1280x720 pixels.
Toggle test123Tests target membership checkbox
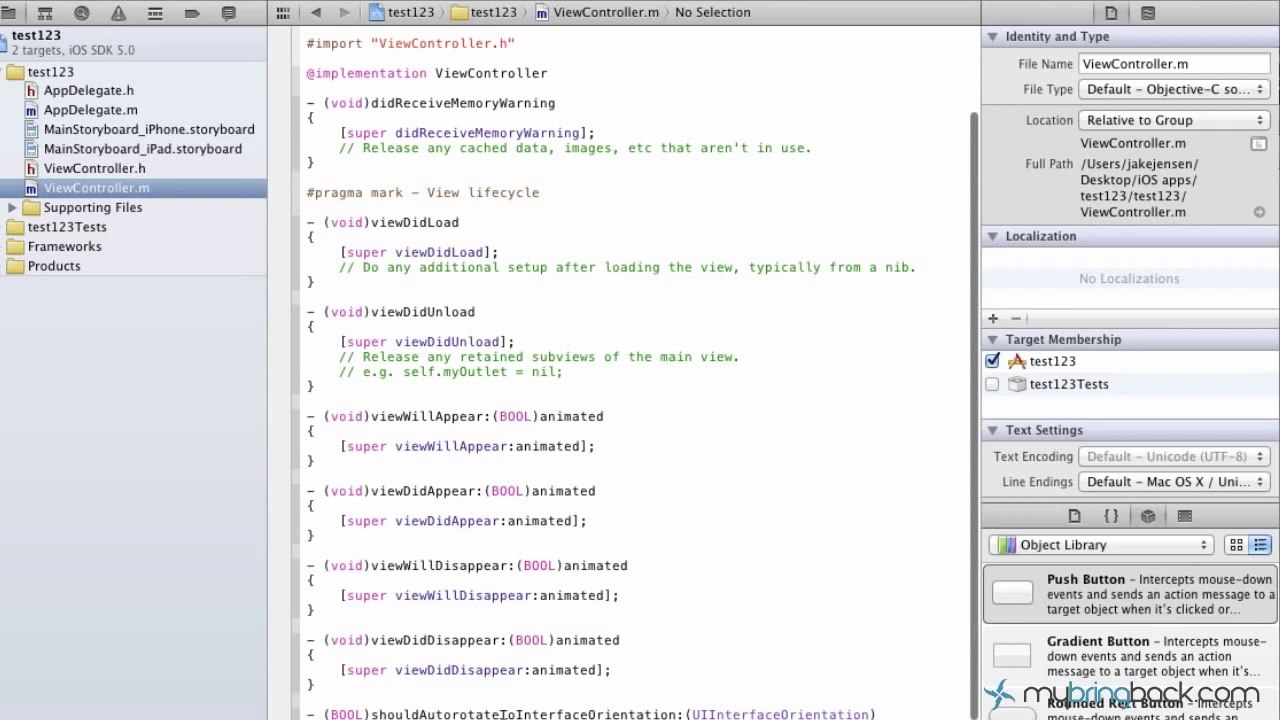992,384
